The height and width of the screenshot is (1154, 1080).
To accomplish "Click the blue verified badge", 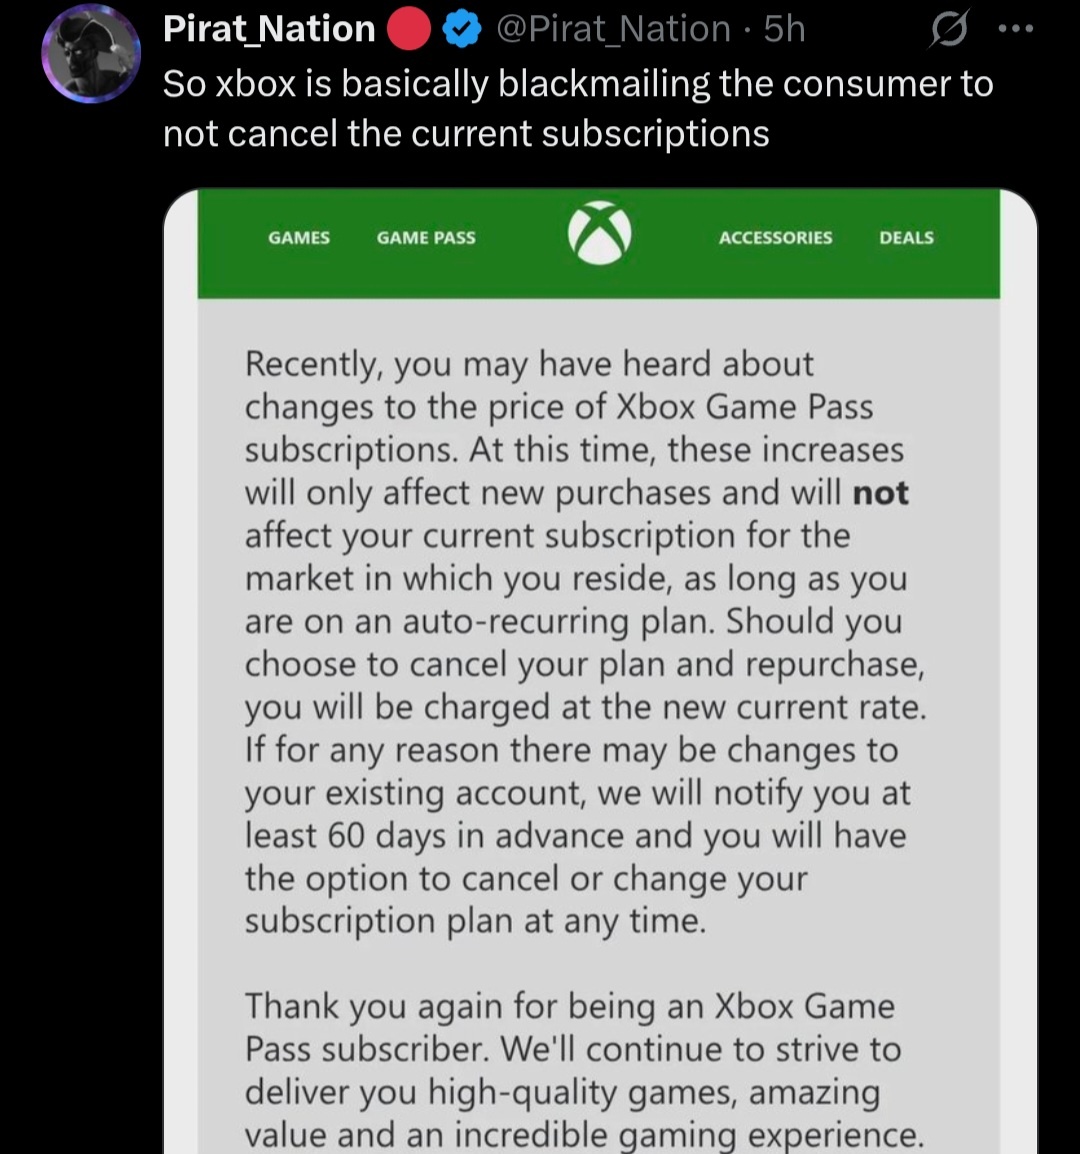I will (x=462, y=29).
